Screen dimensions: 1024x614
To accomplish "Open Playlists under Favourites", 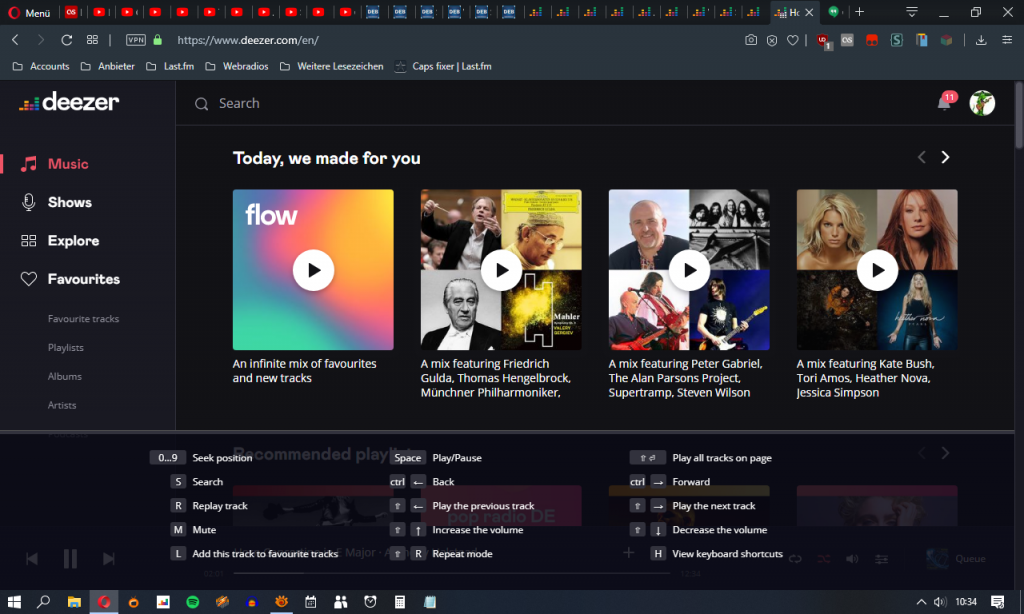I will 65,347.
